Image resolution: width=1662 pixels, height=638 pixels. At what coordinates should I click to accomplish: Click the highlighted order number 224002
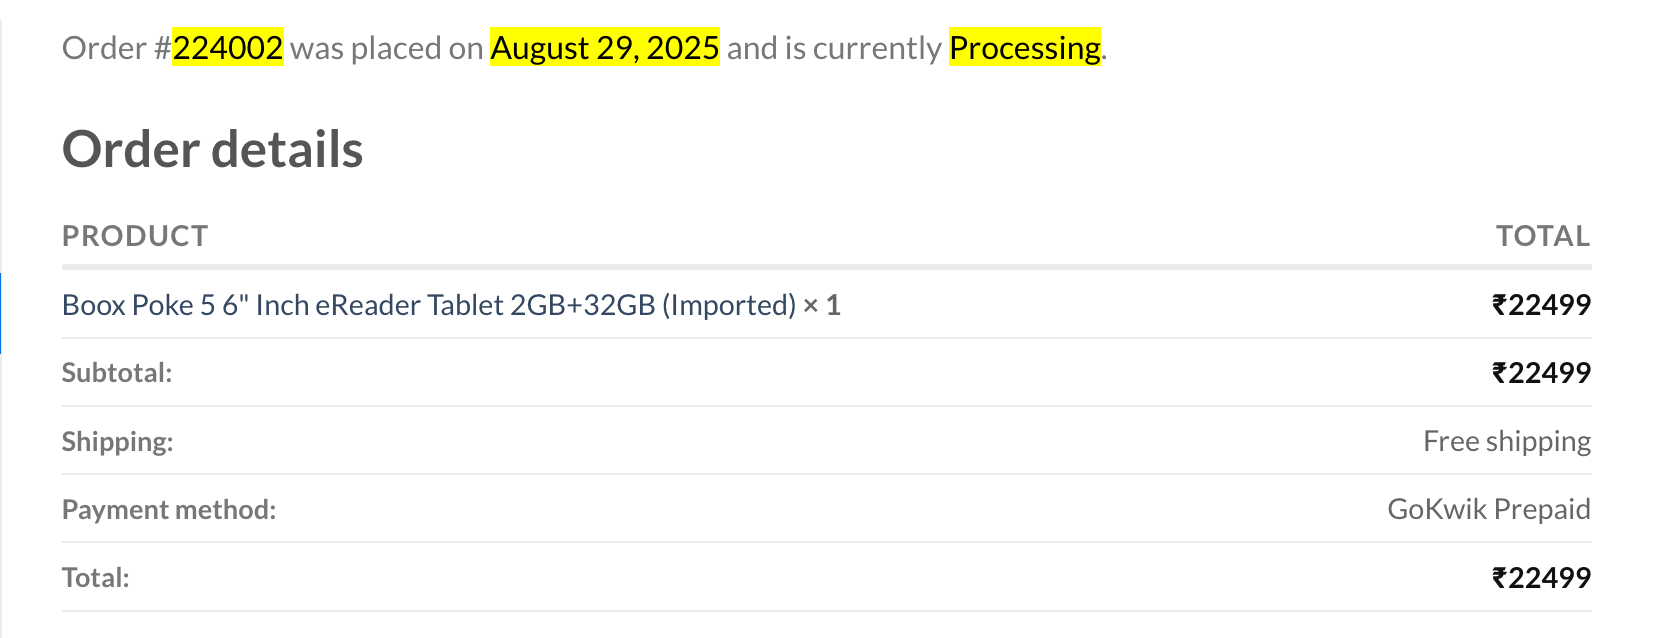(228, 48)
